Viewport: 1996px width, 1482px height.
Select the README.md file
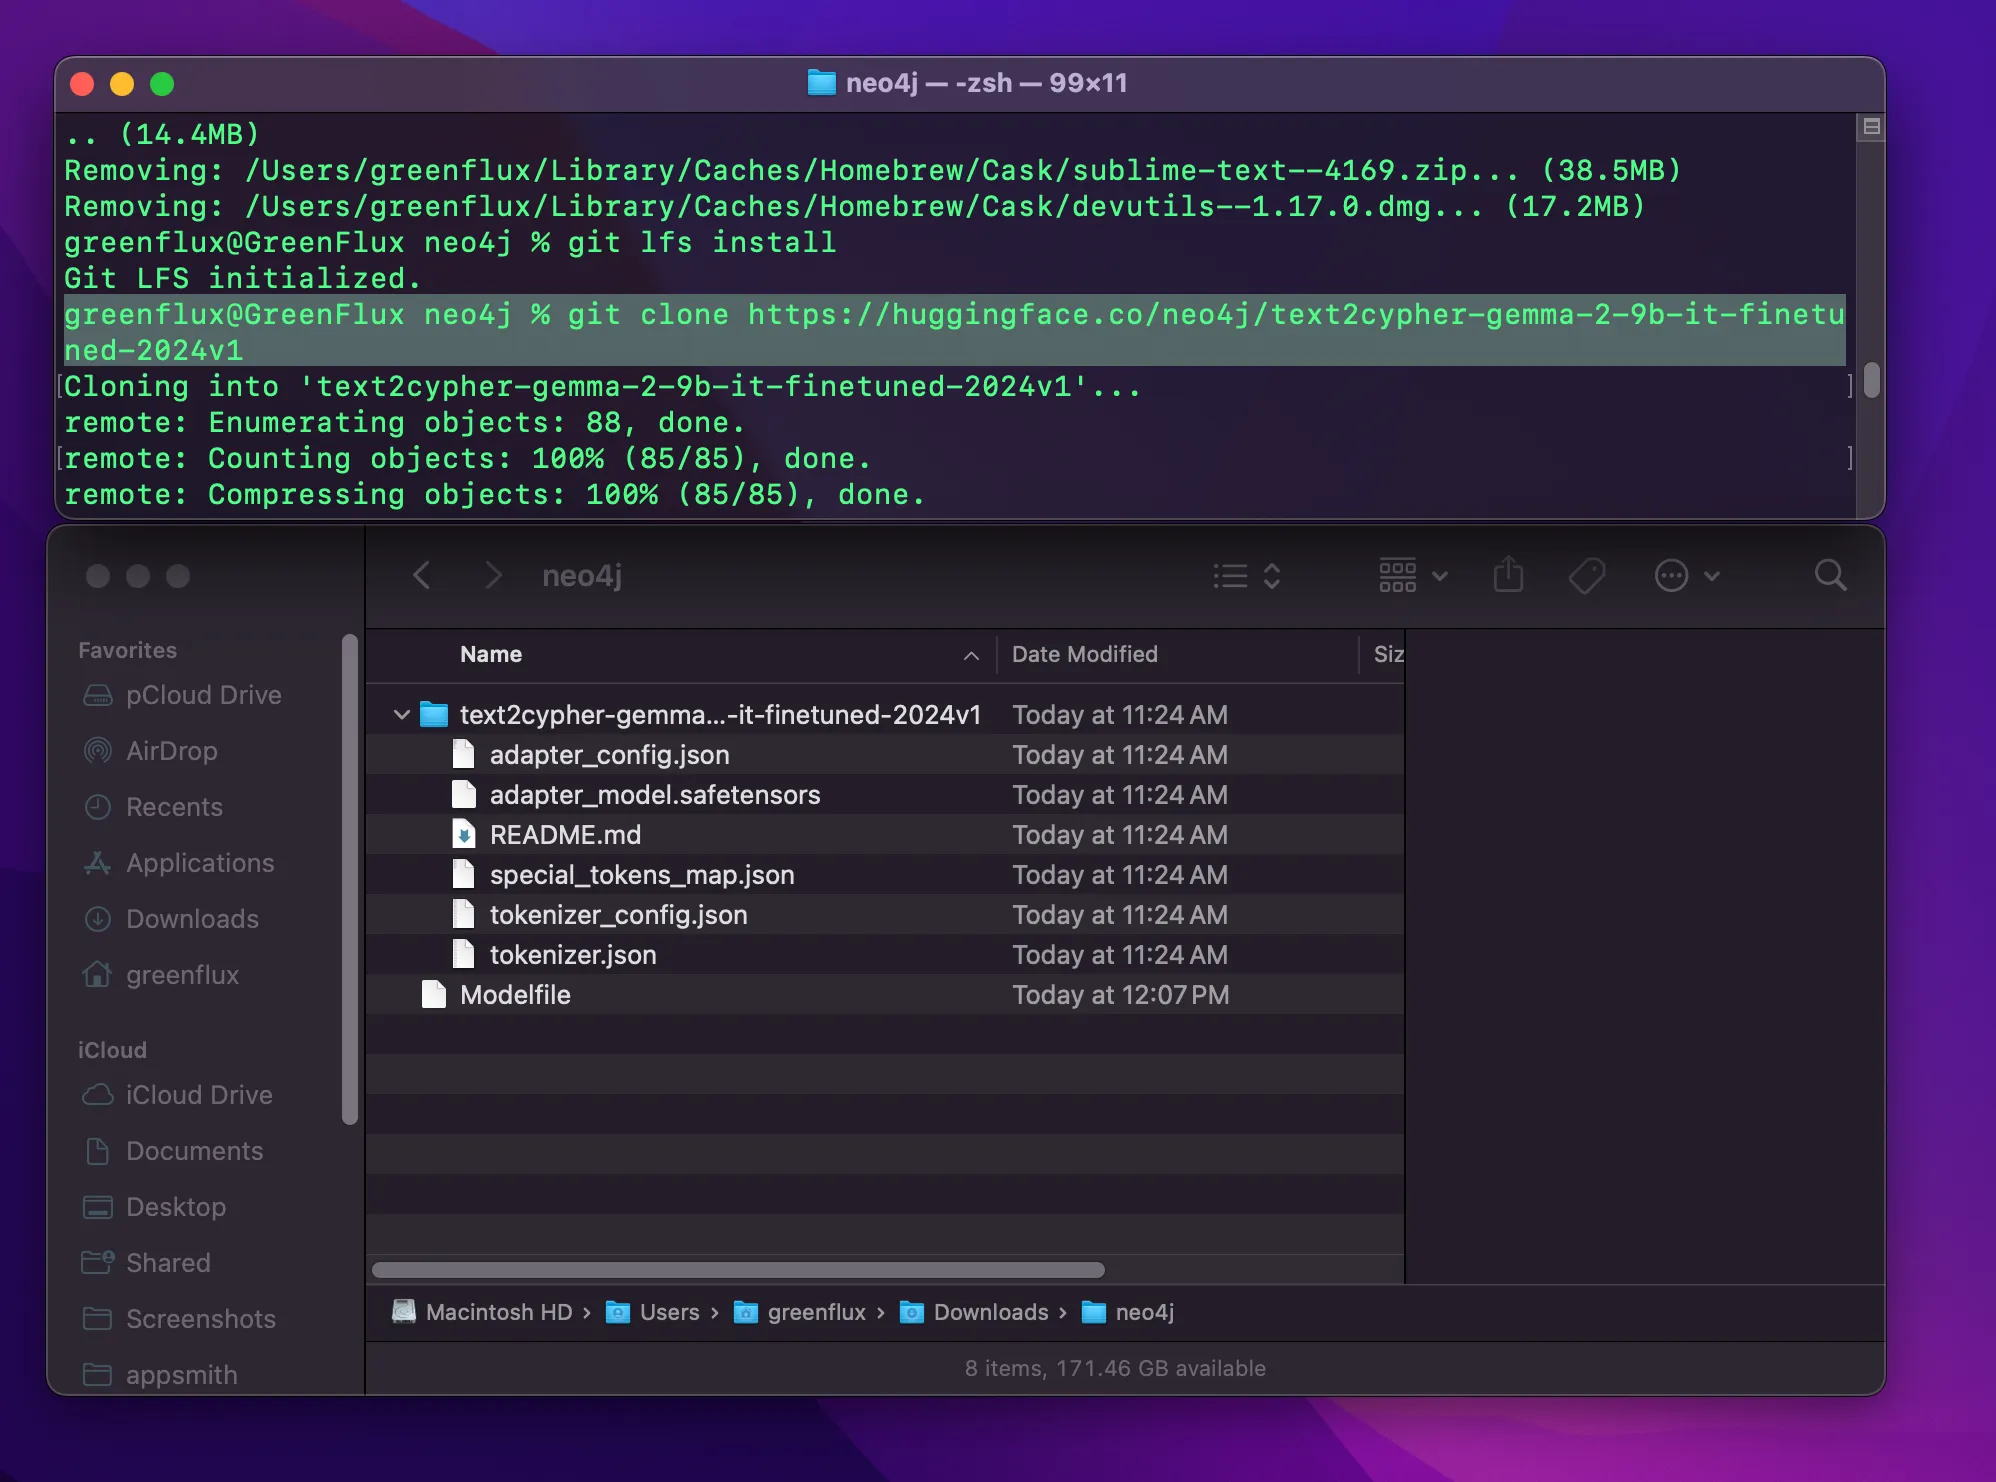(565, 835)
